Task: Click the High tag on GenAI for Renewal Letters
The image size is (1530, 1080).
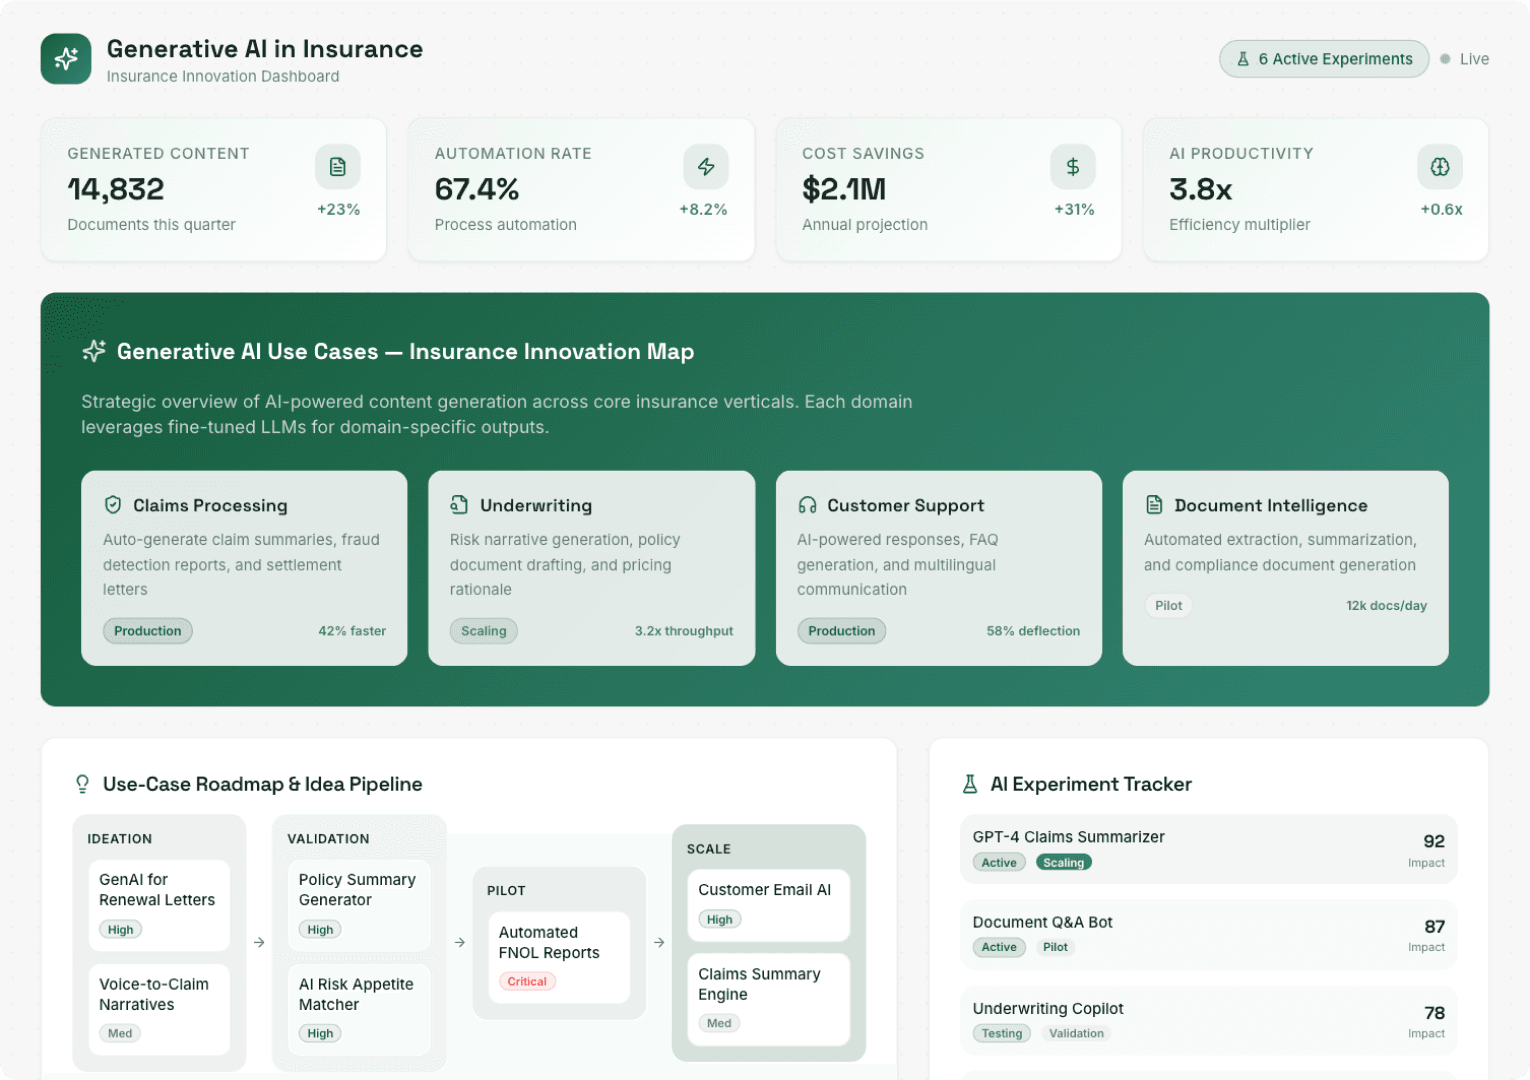Action: click(x=121, y=929)
